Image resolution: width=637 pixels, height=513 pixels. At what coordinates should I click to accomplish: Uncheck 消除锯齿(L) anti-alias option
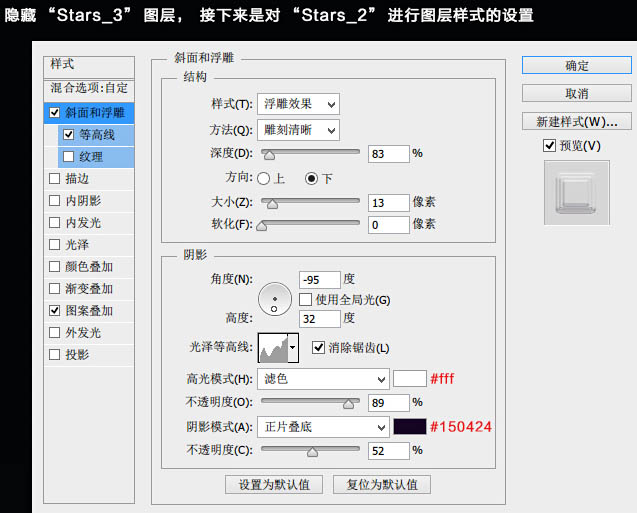click(318, 347)
